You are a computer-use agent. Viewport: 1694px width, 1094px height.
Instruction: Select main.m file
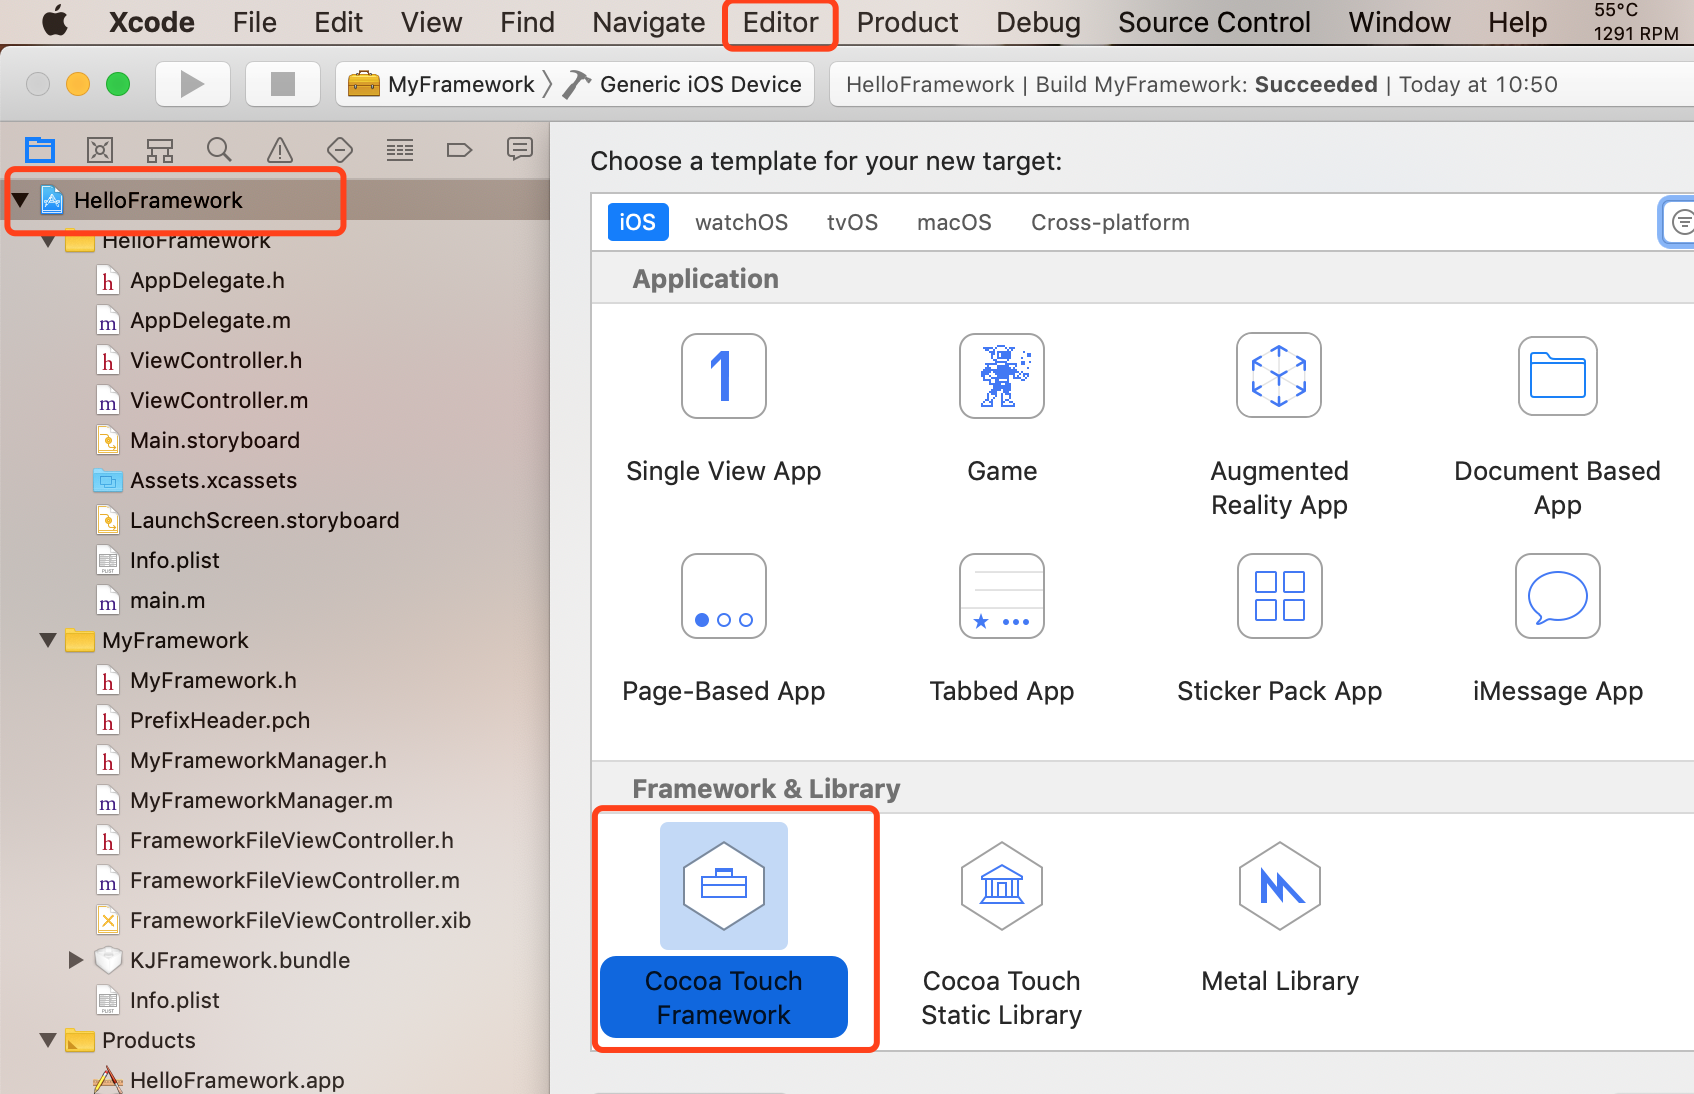tap(167, 600)
